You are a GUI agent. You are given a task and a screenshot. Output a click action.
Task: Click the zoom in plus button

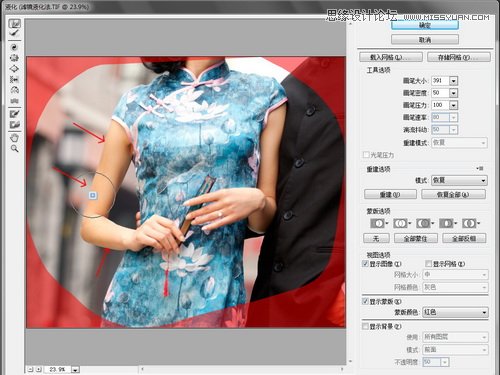(39, 369)
